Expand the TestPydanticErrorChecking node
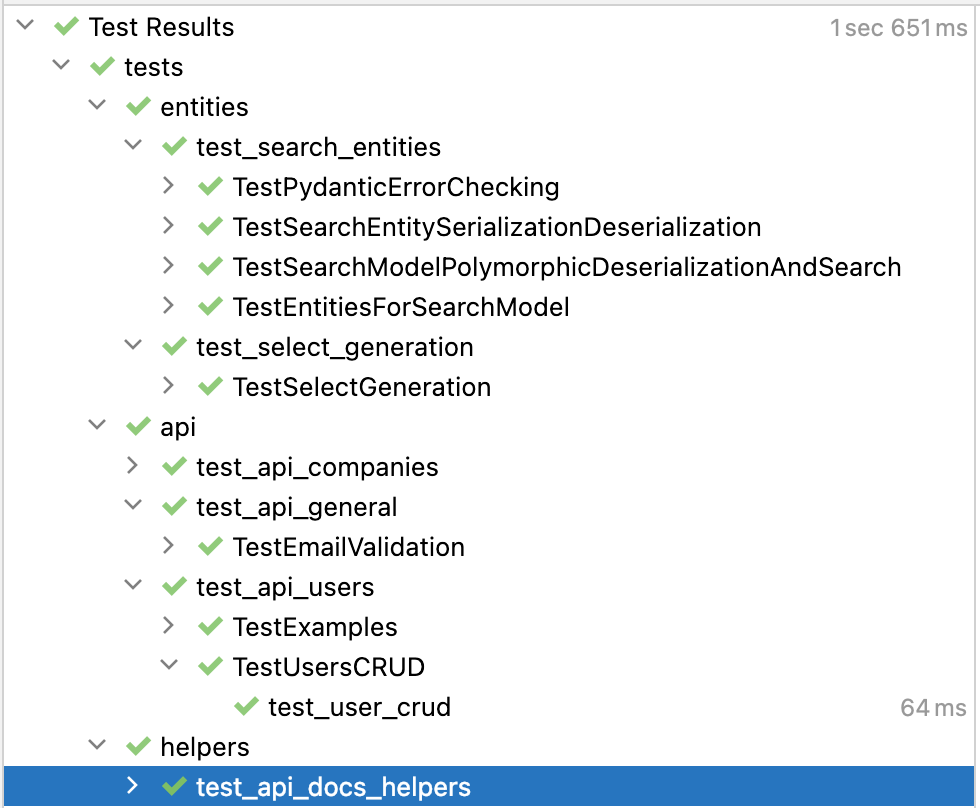 click(169, 187)
